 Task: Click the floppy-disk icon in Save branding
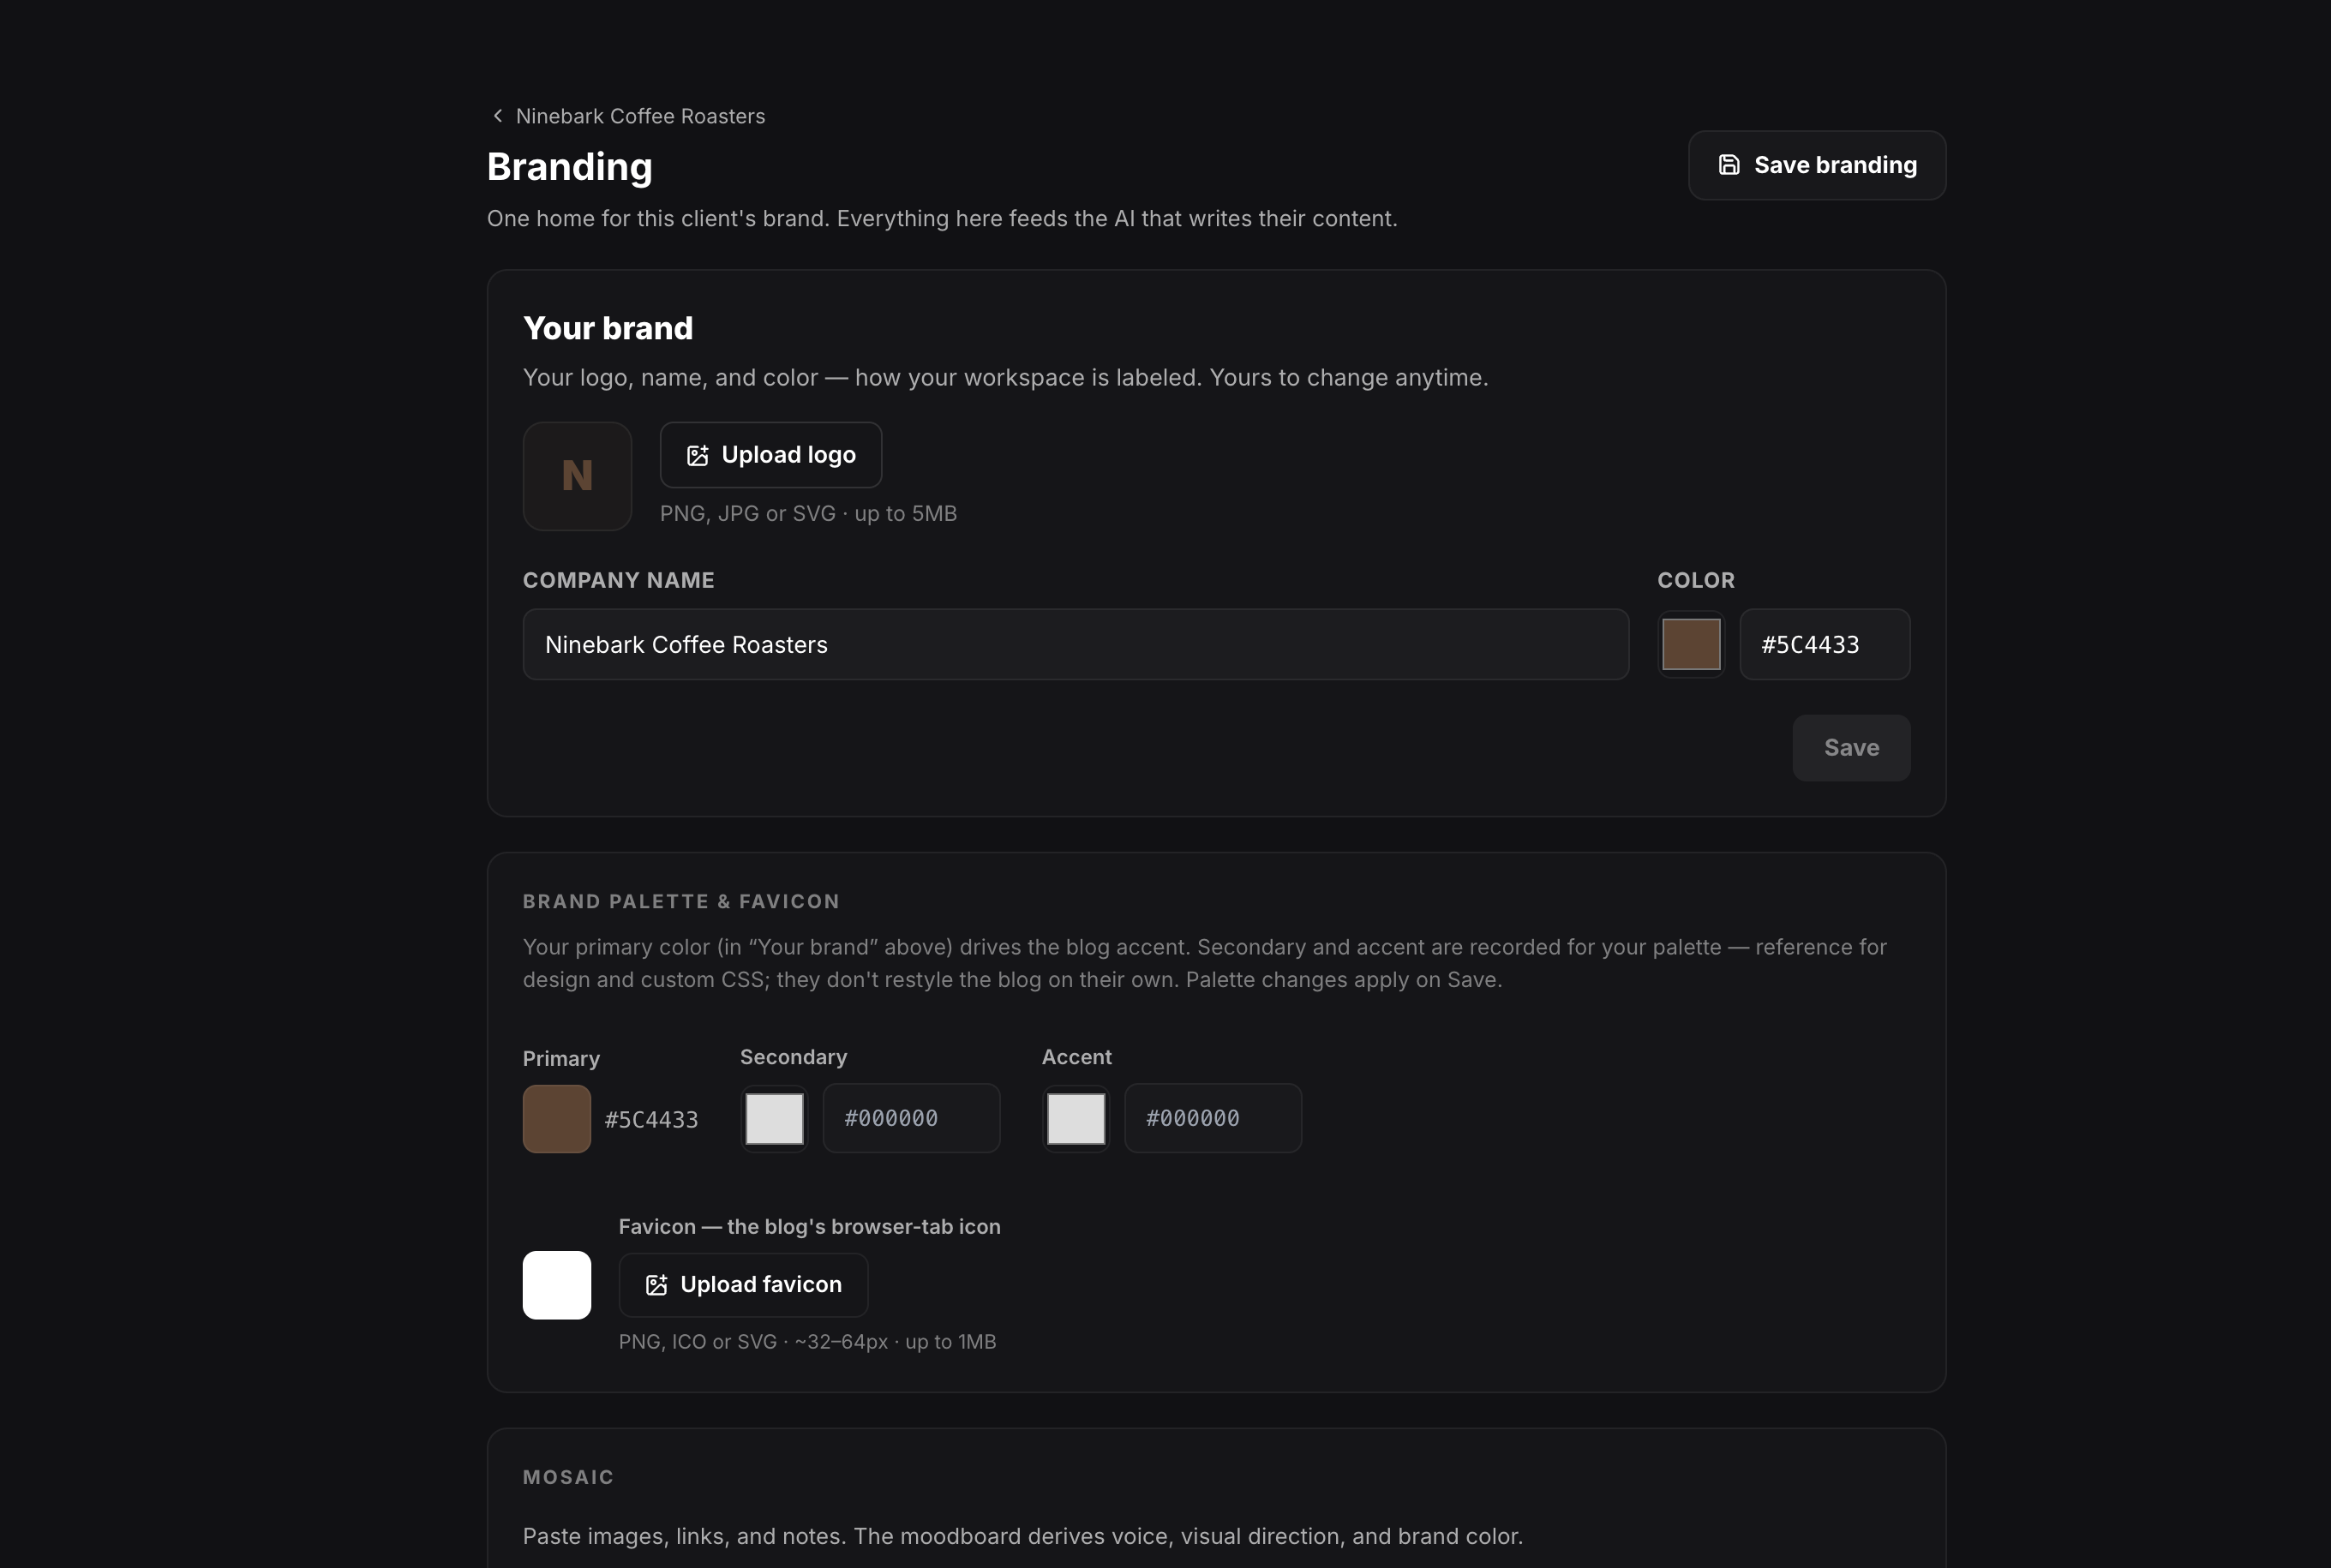[x=1729, y=165]
